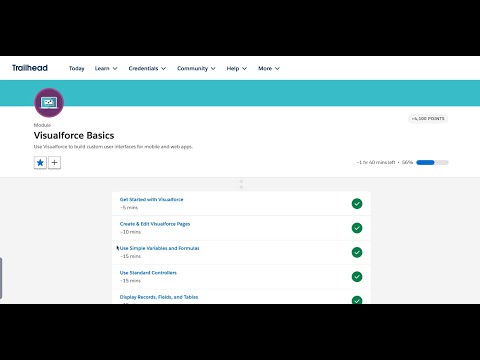Open Create & Edit Visualforce Pages unit
This screenshot has height=360, width=480.
pos(155,224)
